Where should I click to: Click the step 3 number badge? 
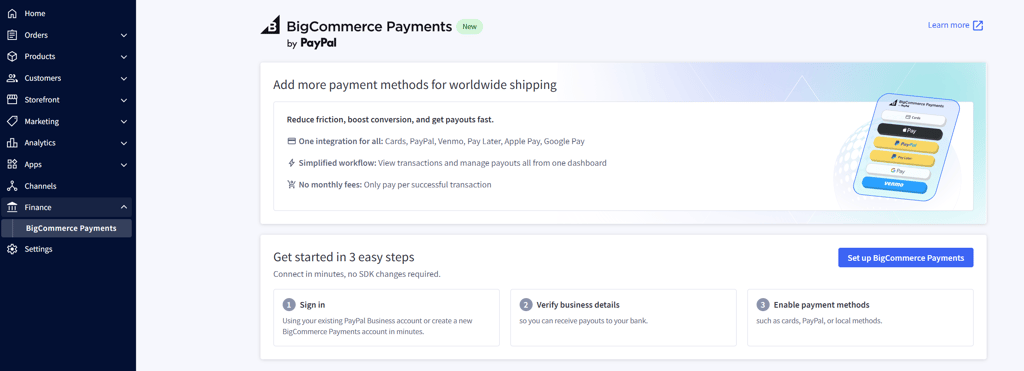coord(763,305)
